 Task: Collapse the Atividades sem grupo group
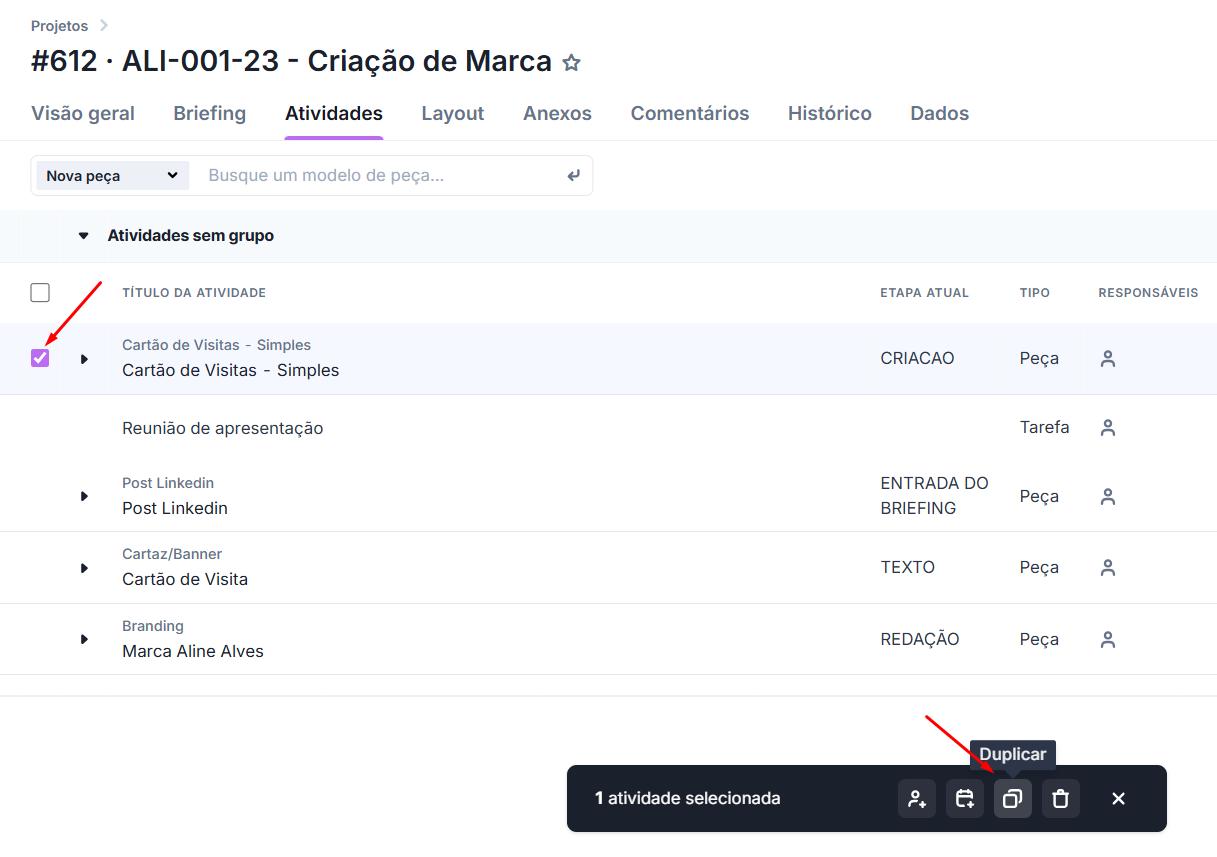click(x=84, y=236)
